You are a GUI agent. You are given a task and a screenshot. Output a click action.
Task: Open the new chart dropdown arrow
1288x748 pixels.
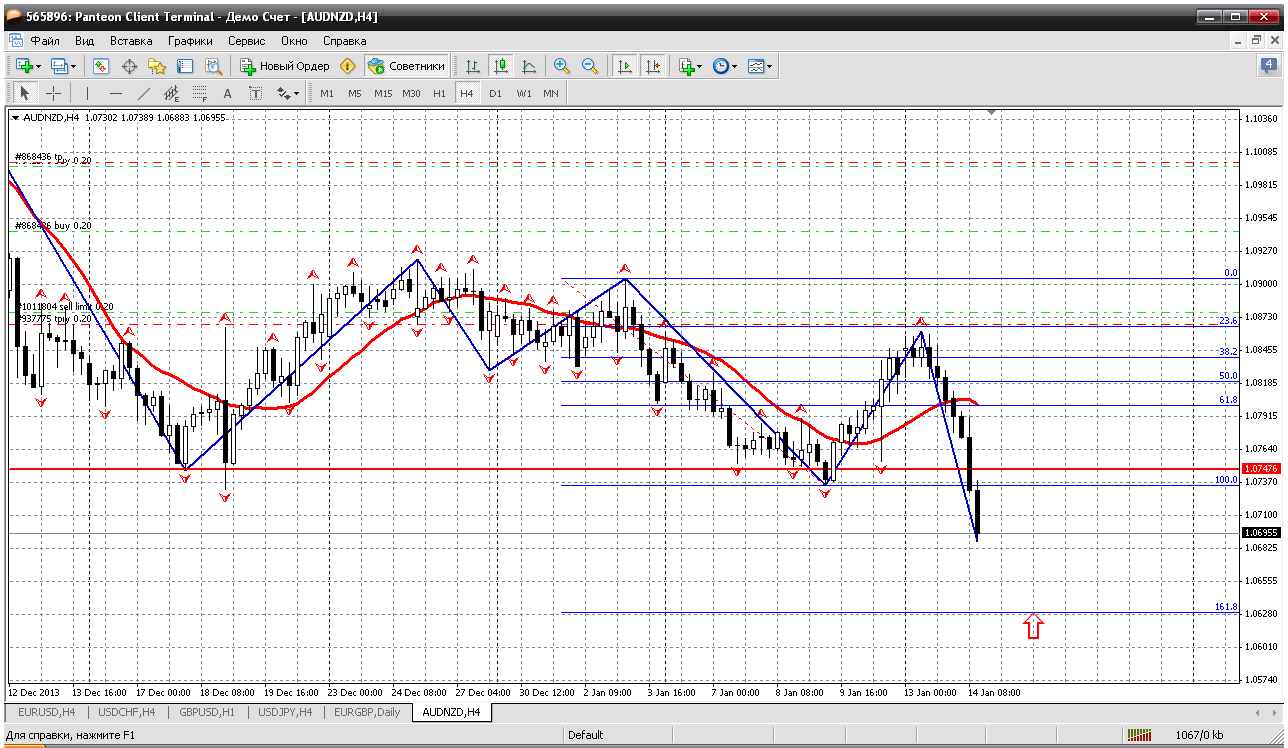(38, 66)
